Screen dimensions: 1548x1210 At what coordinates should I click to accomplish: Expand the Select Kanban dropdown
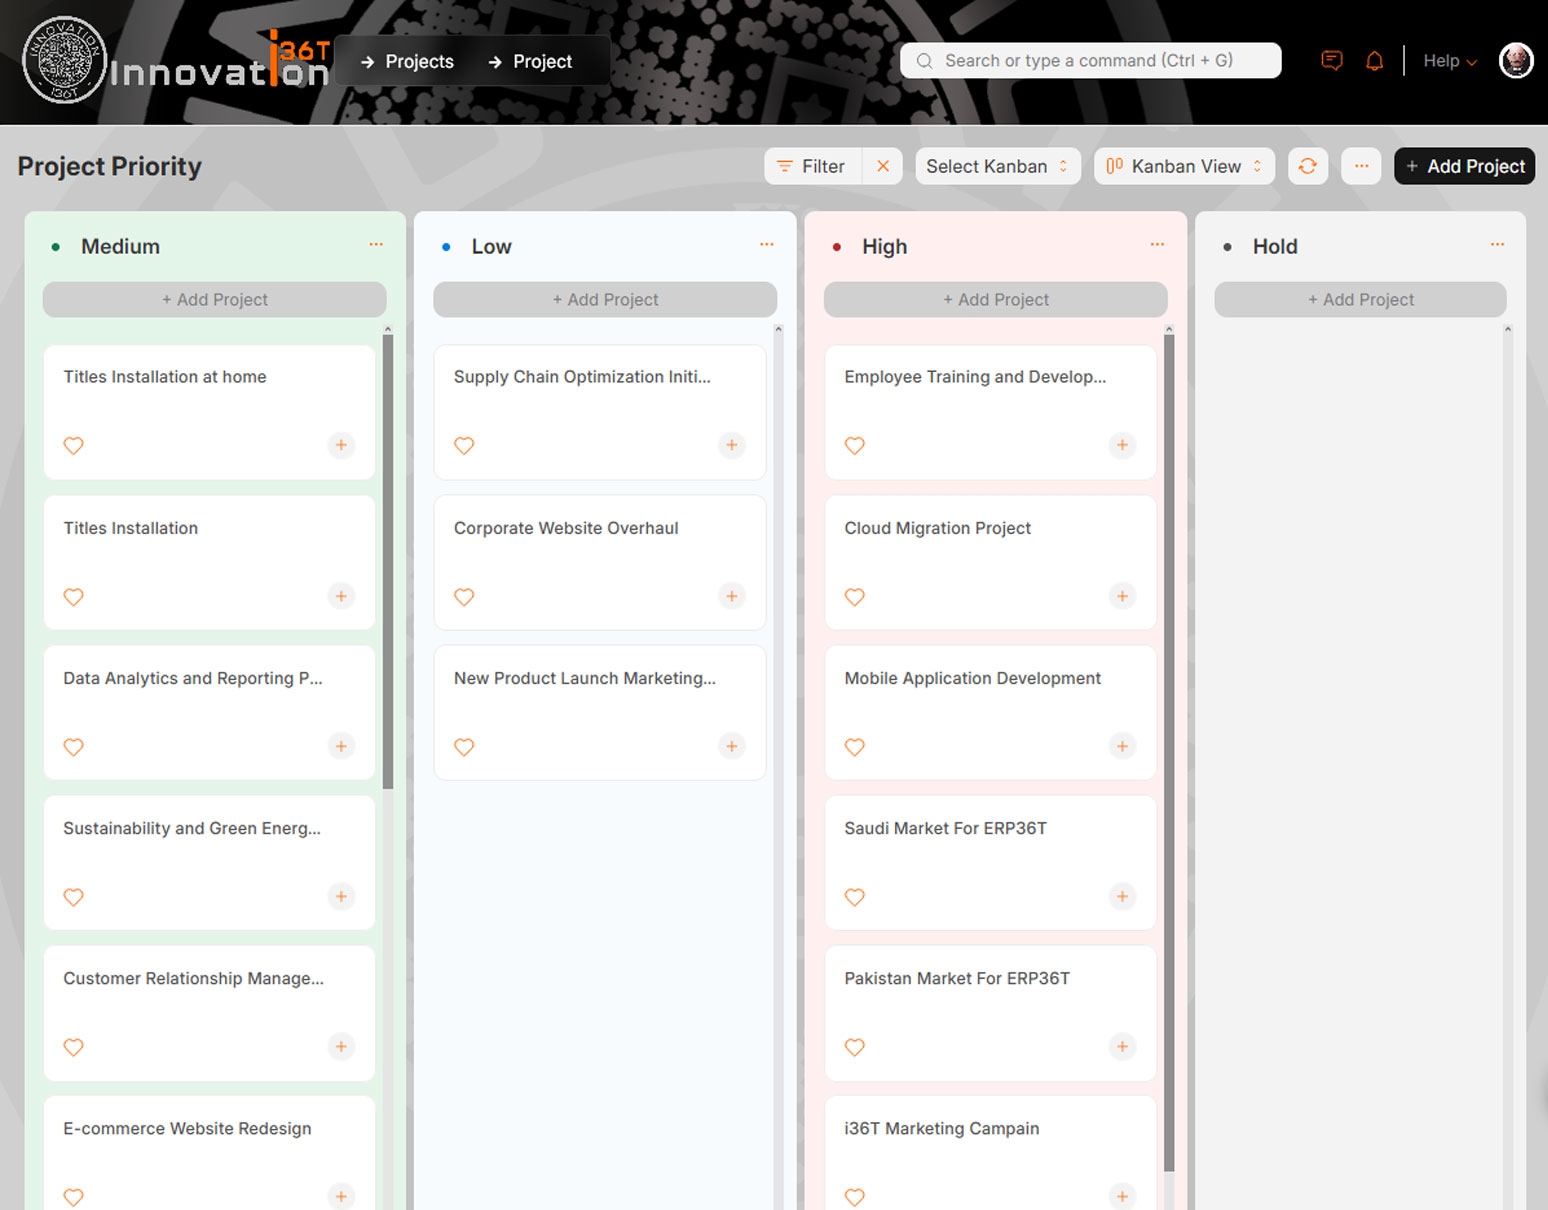click(x=997, y=166)
